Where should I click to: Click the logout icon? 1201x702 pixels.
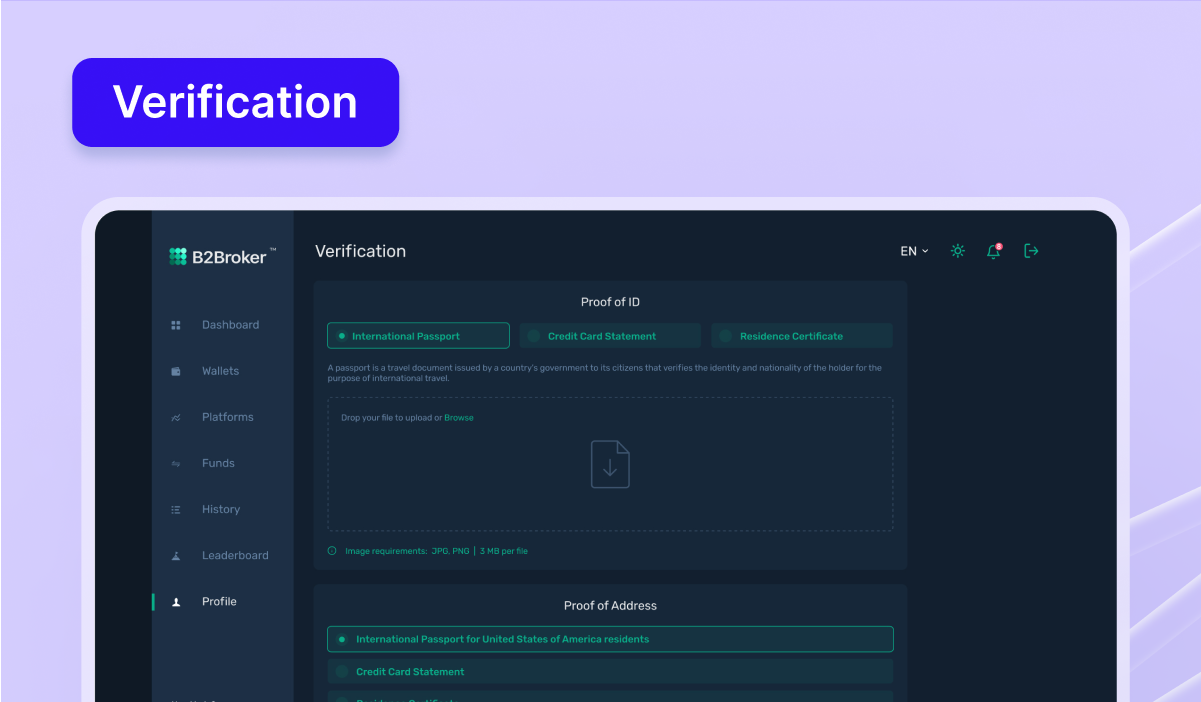tap(1031, 251)
